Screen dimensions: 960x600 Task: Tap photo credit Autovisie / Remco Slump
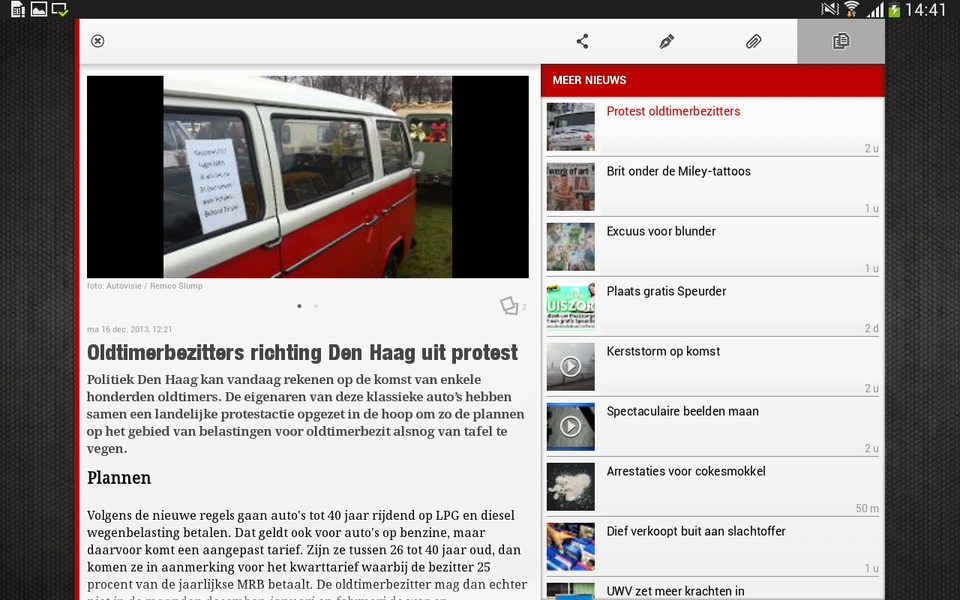tap(144, 286)
